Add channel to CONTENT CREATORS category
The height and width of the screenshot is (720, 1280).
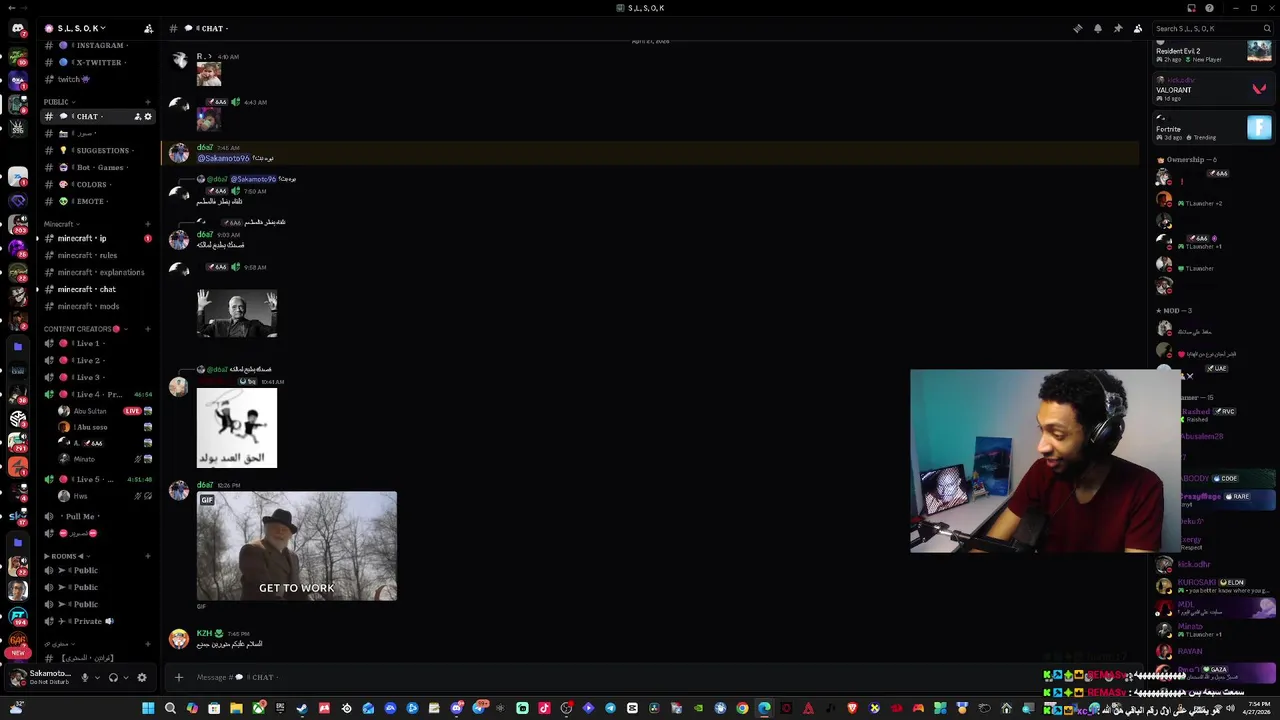pyautogui.click(x=148, y=329)
